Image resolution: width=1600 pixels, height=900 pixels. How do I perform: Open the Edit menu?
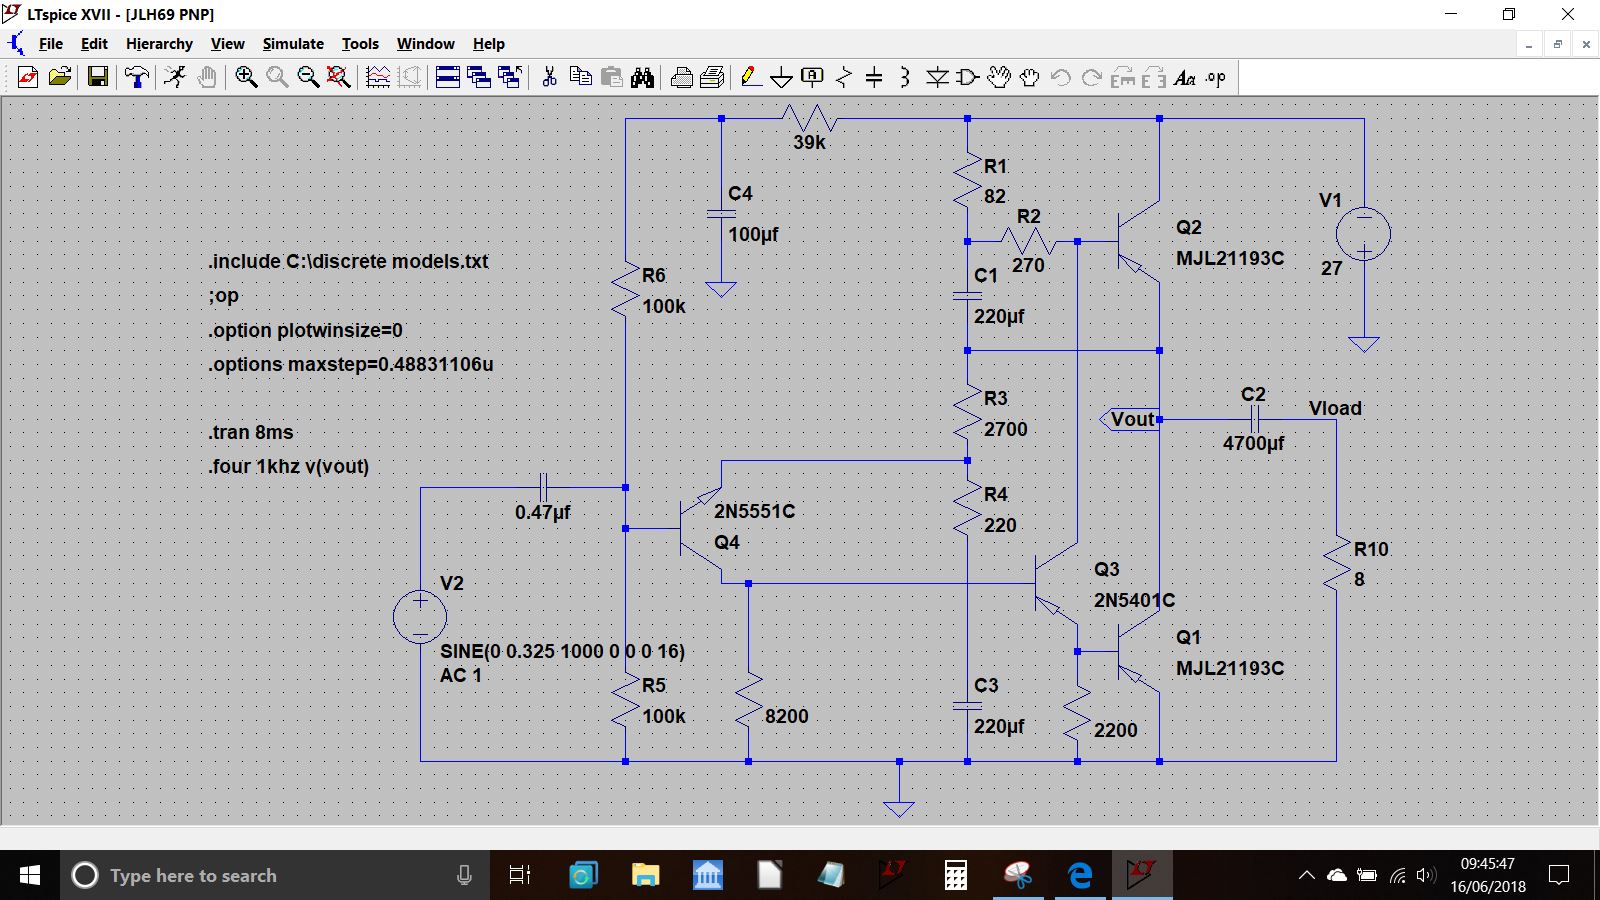[x=94, y=44]
